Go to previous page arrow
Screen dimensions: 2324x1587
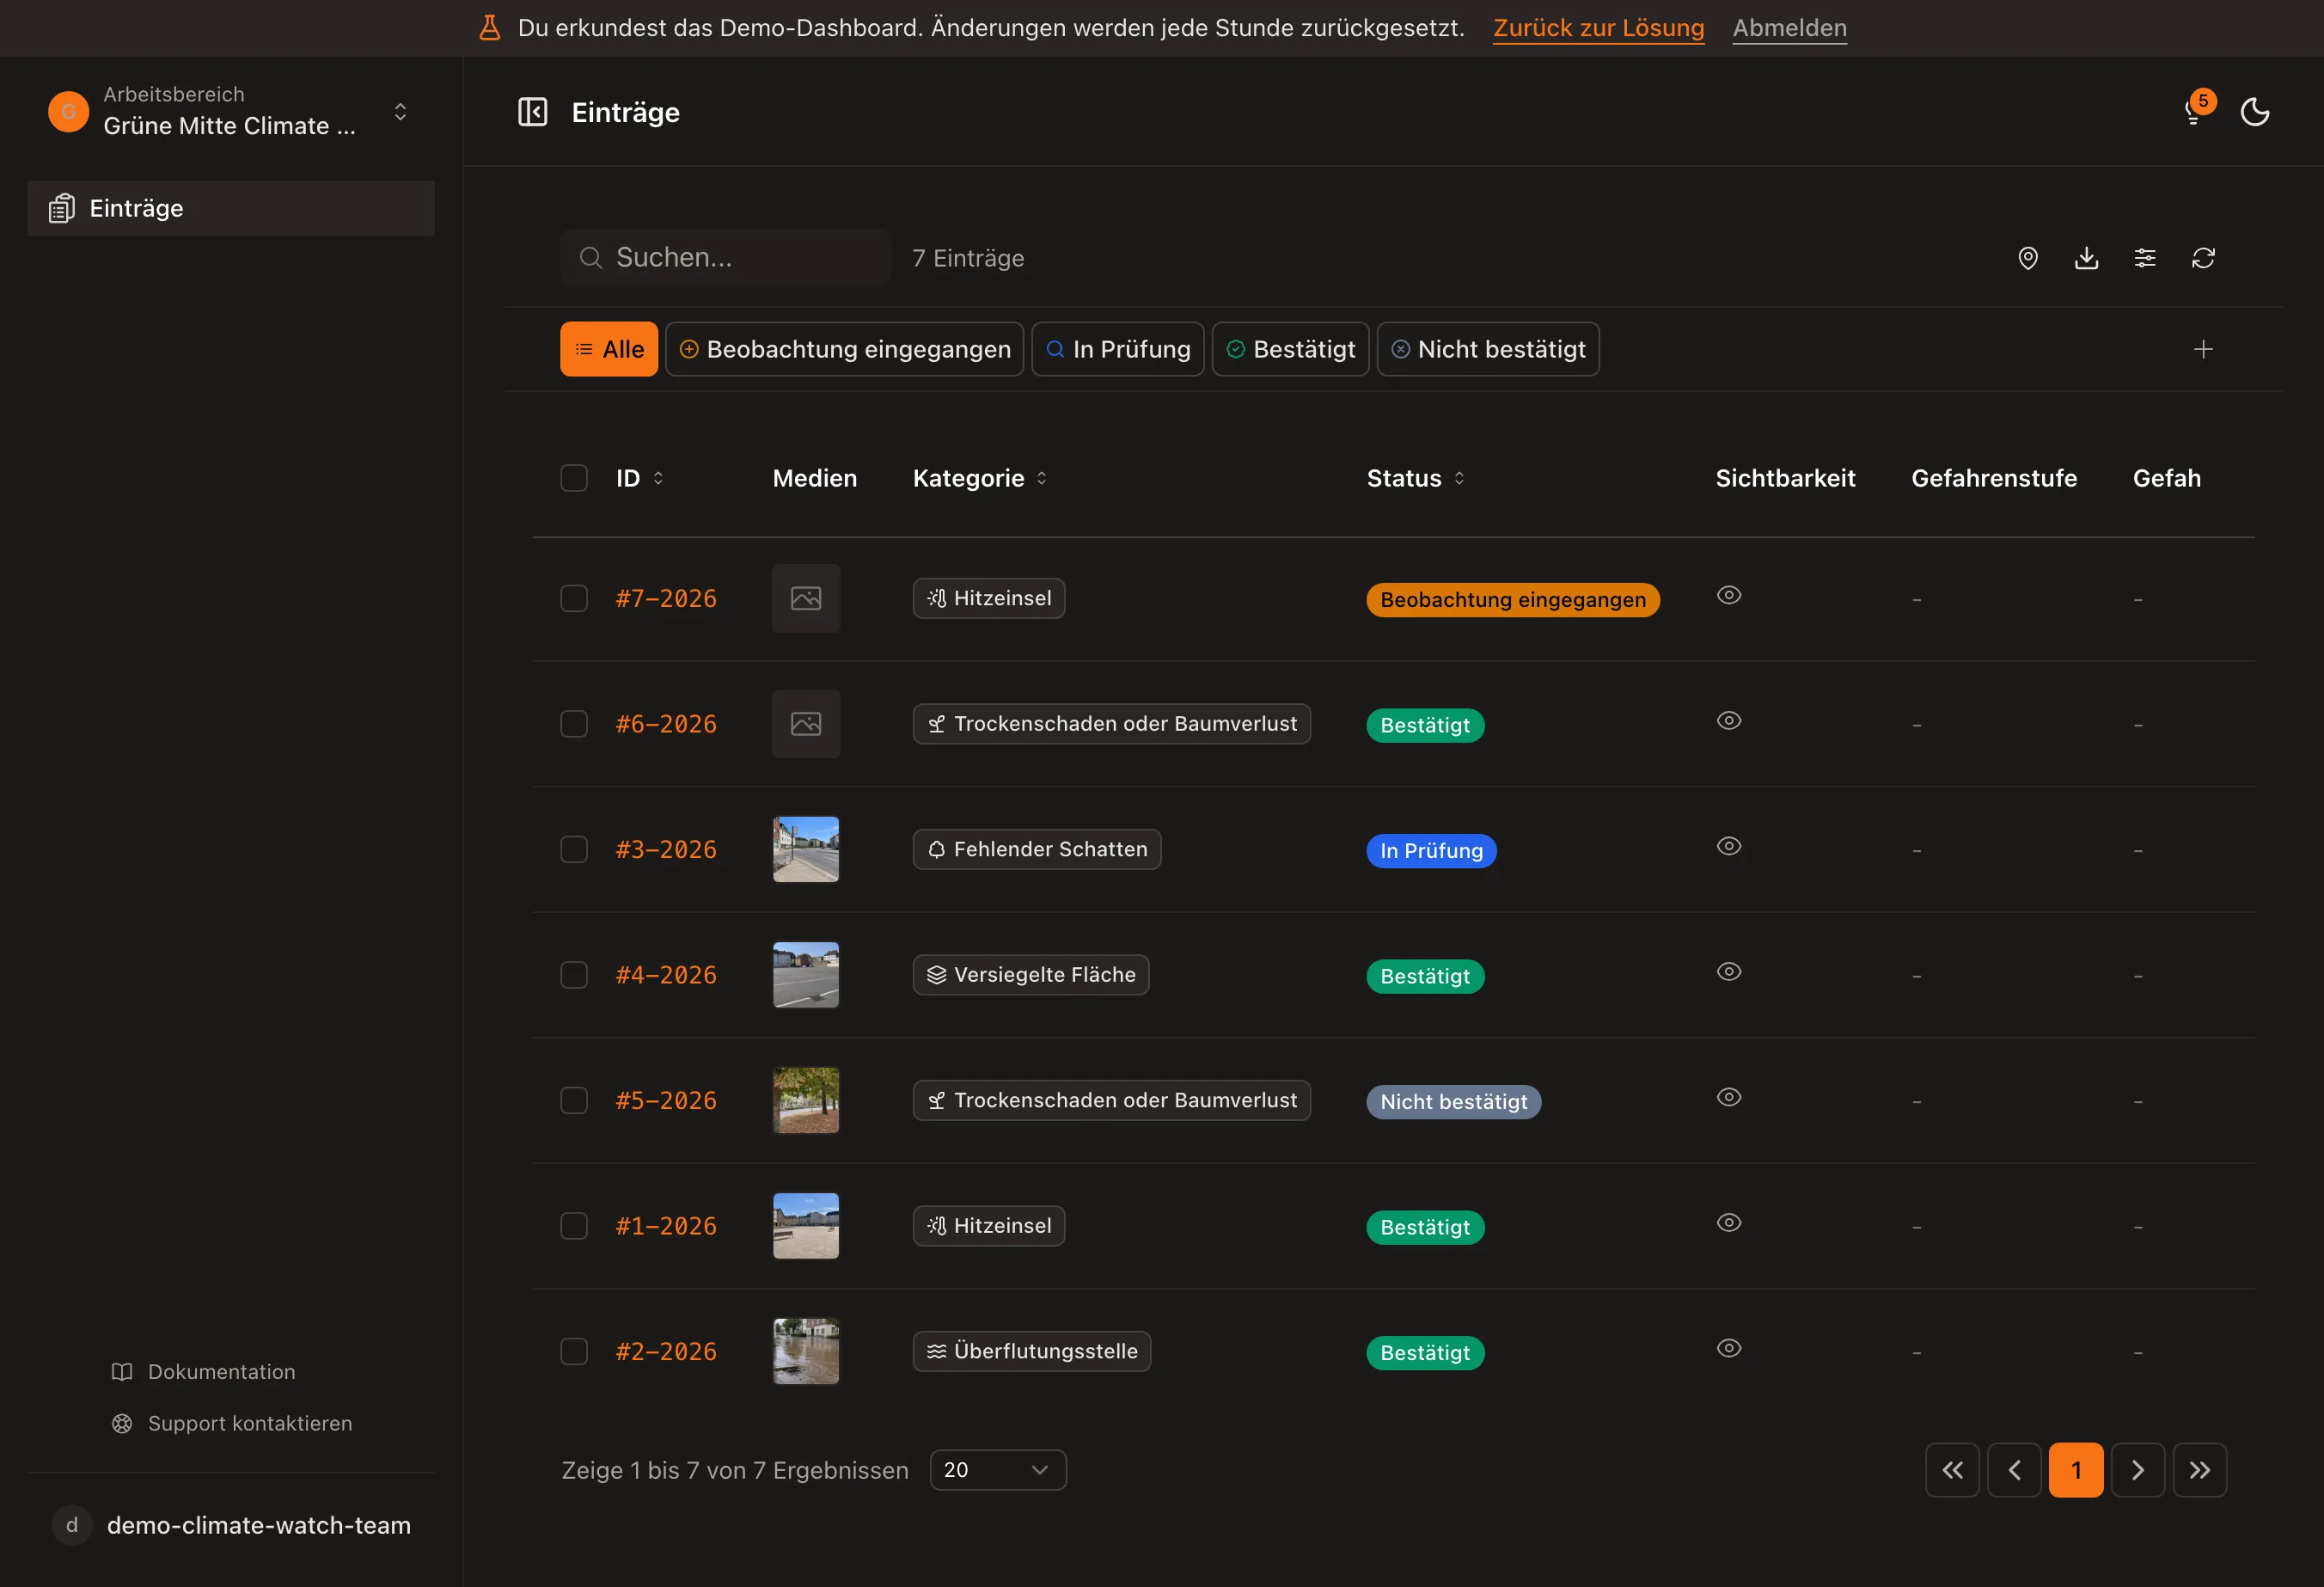[x=2014, y=1470]
